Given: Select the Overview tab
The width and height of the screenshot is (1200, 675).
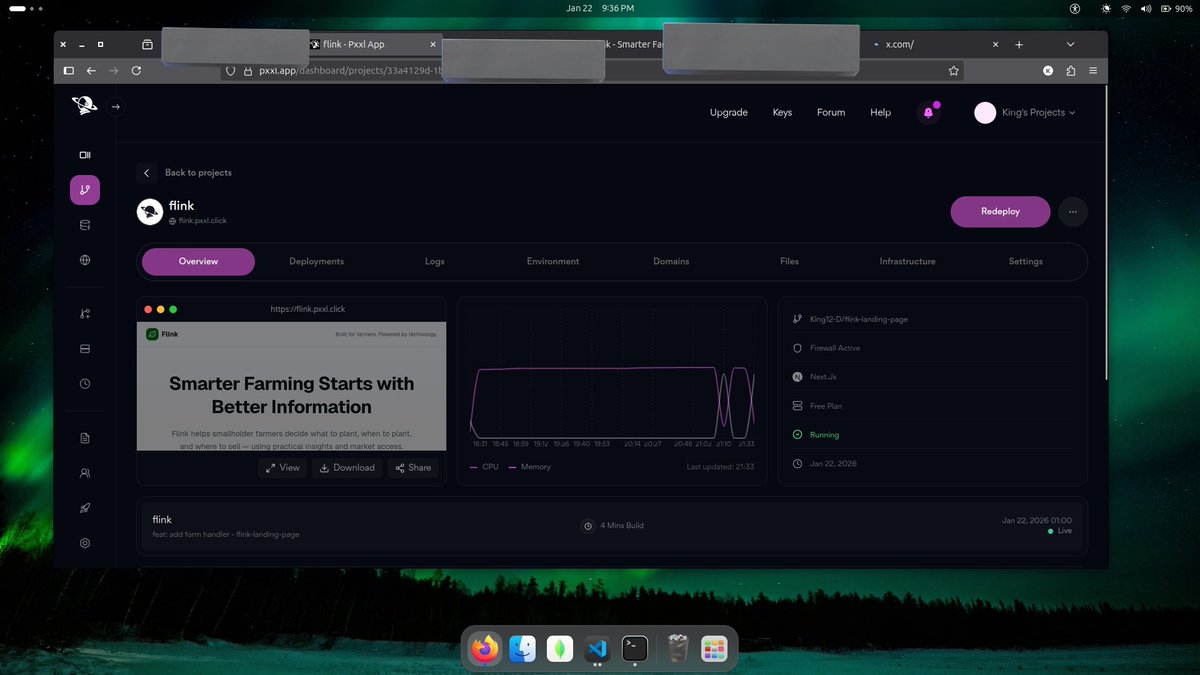Looking at the screenshot, I should (198, 262).
